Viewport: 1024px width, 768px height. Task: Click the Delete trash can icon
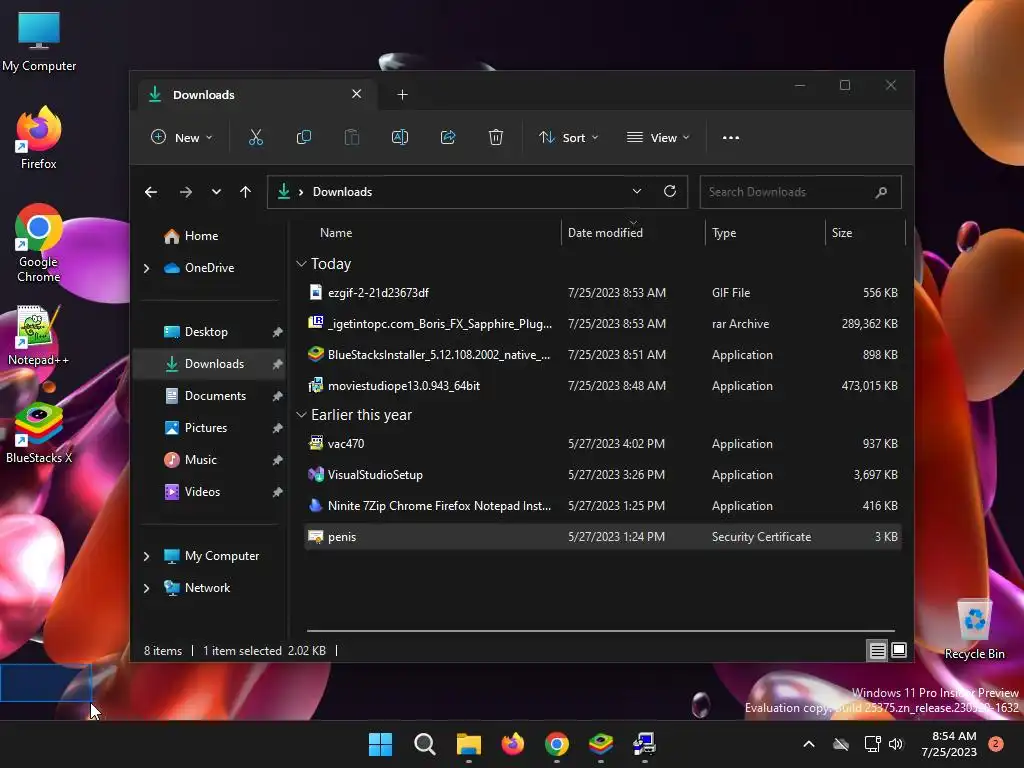pyautogui.click(x=496, y=138)
